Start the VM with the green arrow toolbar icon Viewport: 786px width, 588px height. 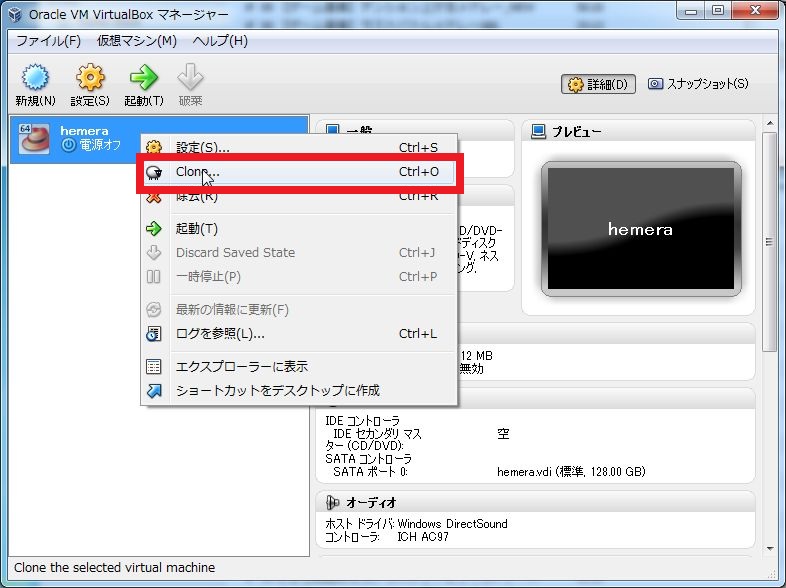tap(144, 78)
